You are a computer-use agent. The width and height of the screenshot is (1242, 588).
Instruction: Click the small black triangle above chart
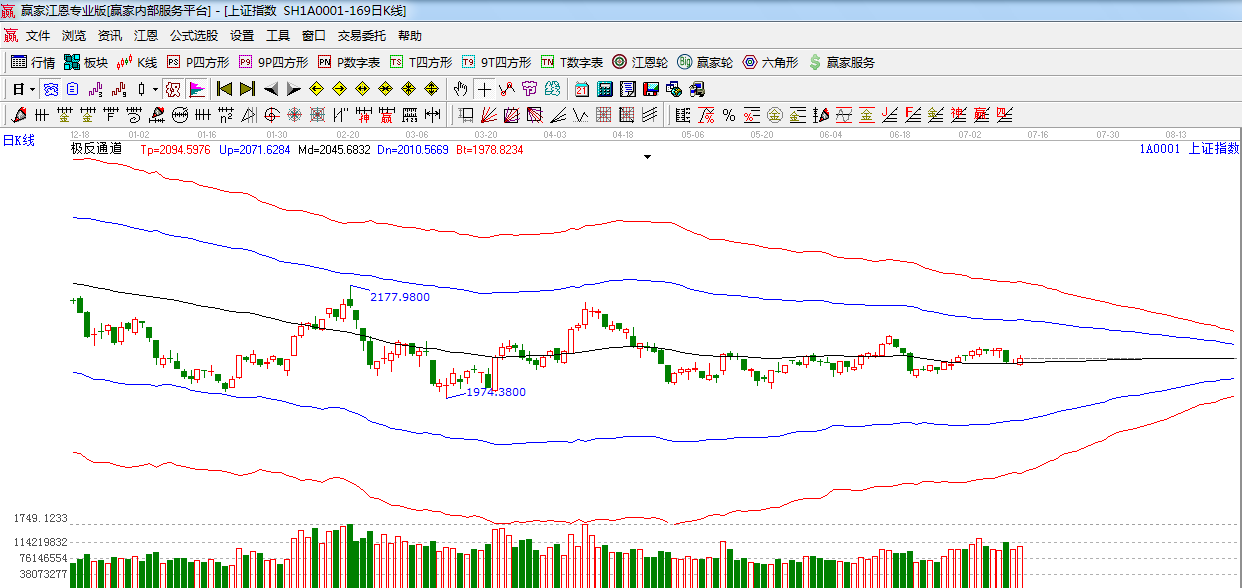pyautogui.click(x=648, y=157)
